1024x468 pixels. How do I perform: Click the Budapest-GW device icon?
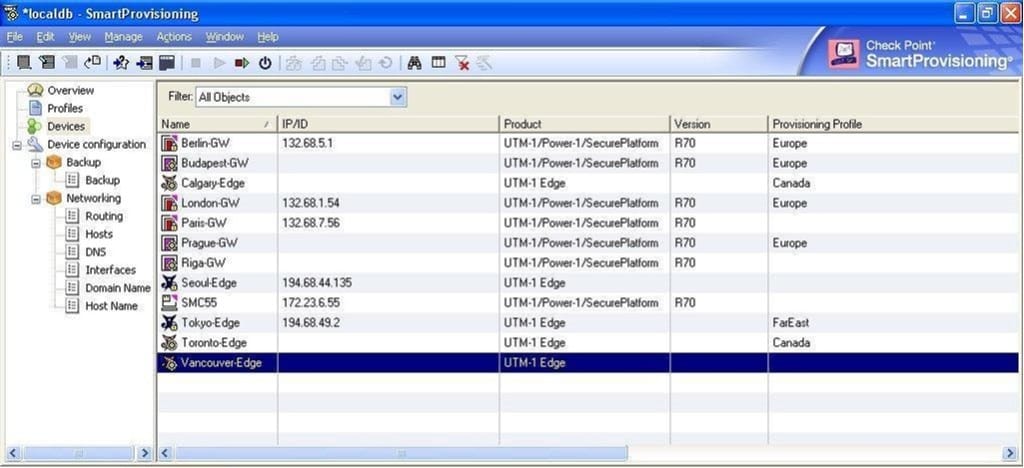[169, 163]
